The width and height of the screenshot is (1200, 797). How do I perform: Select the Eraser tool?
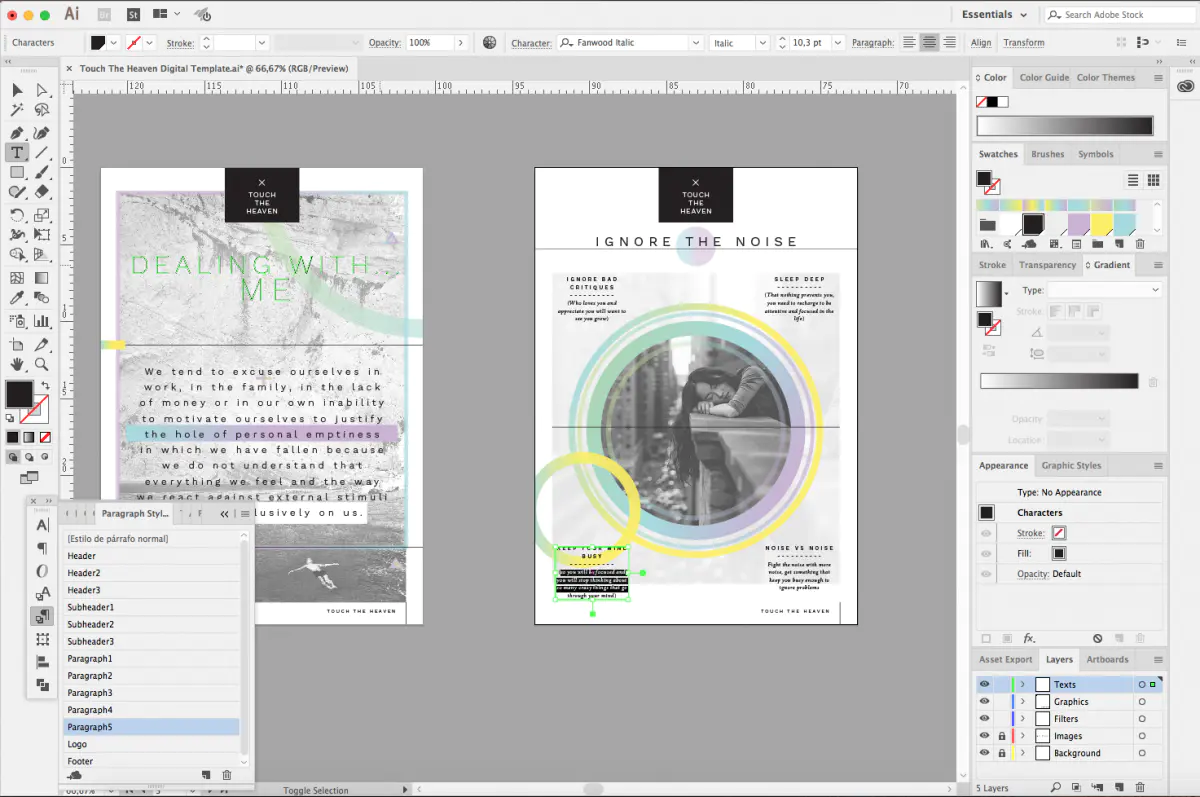pos(42,192)
